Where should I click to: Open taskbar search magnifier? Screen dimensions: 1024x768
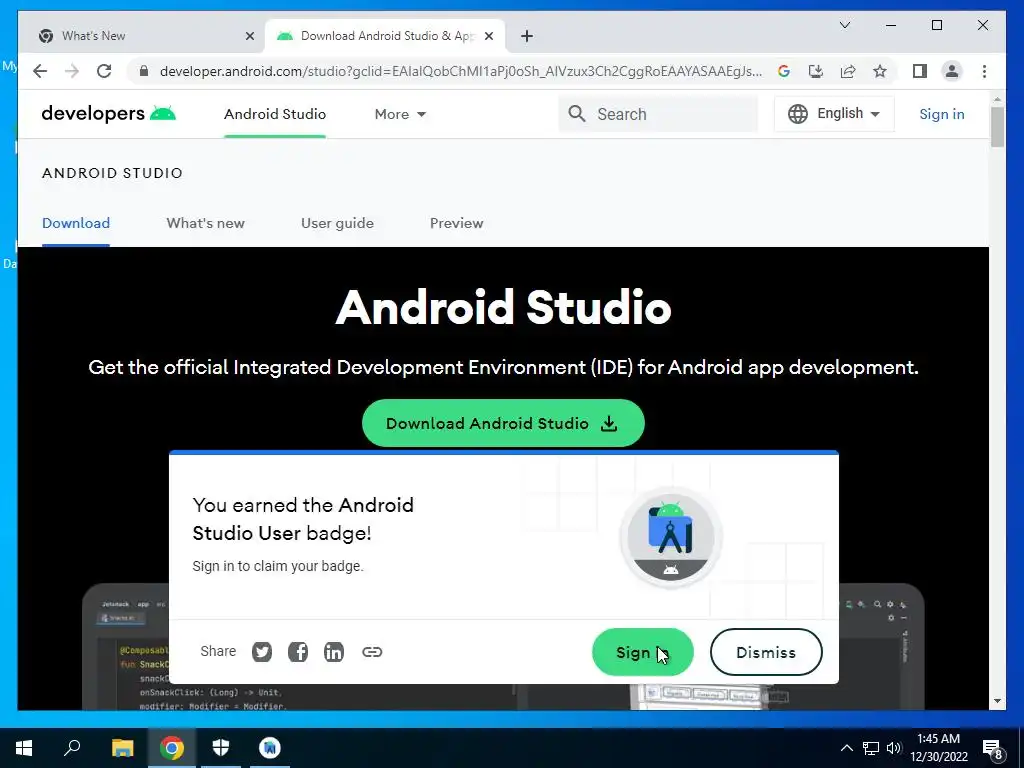point(72,748)
